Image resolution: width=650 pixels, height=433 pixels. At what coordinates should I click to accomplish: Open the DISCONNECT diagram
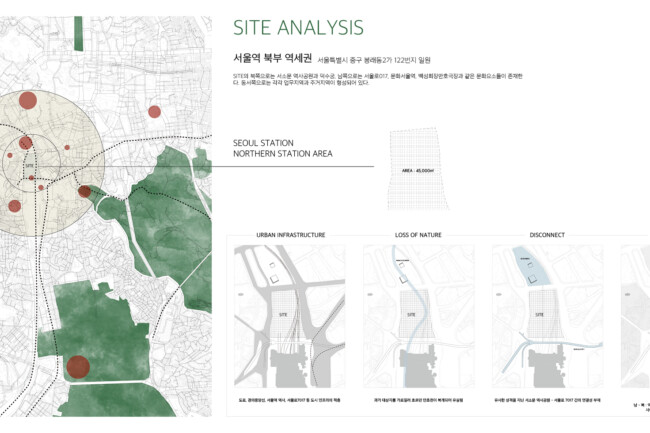(547, 318)
